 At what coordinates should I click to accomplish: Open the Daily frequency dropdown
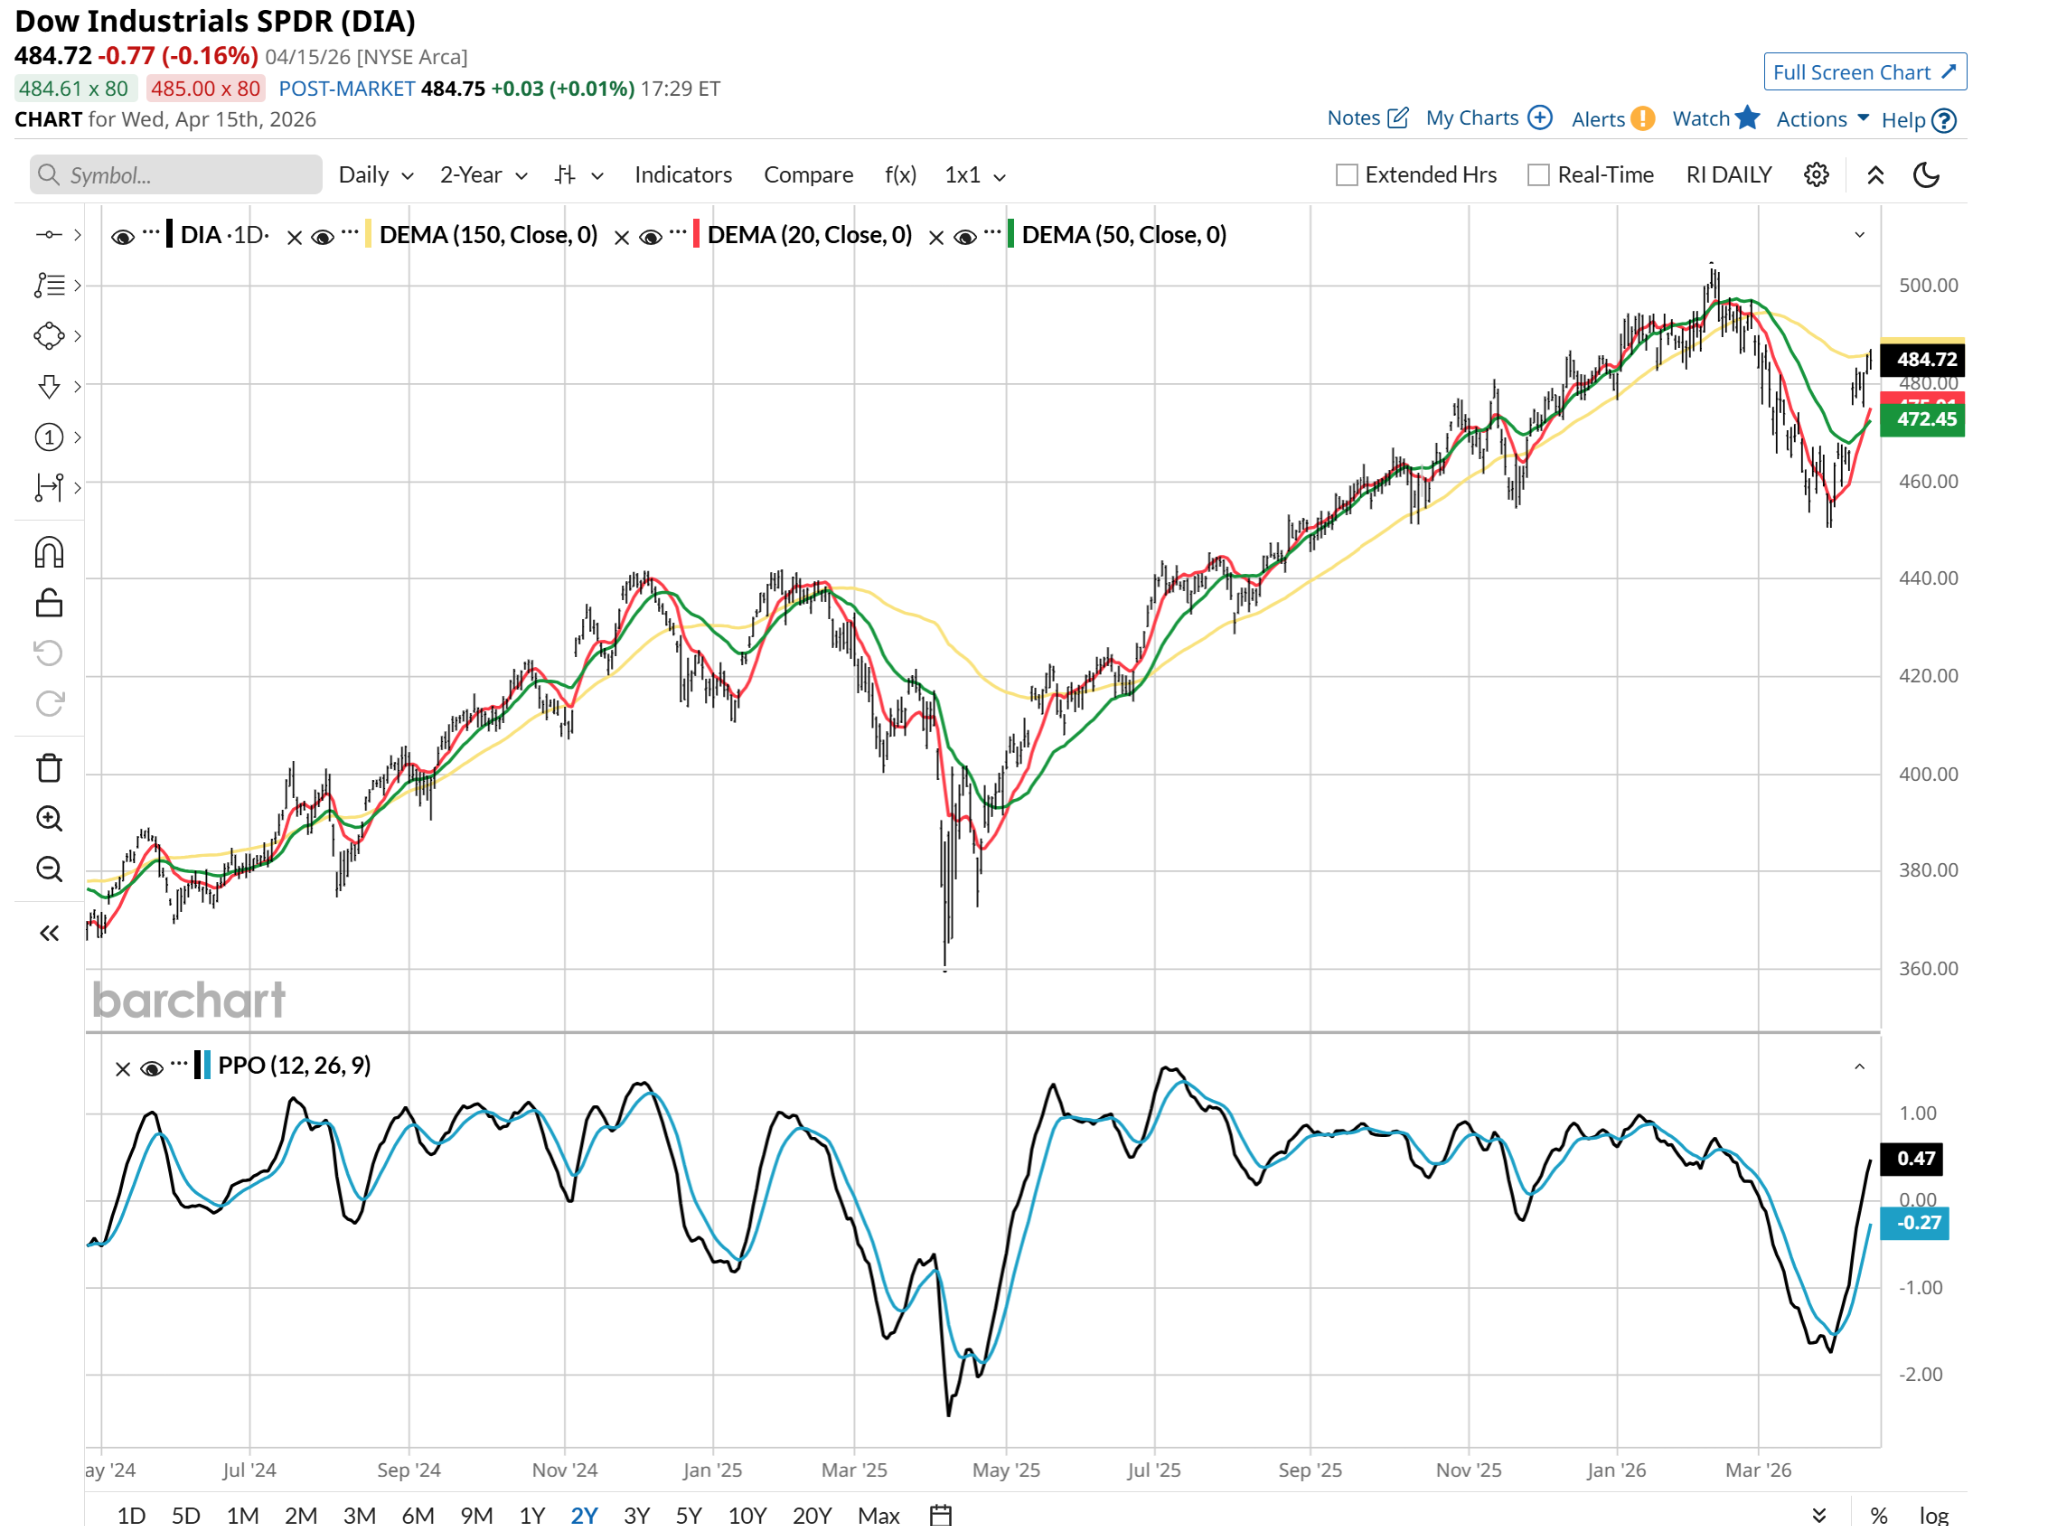click(375, 175)
